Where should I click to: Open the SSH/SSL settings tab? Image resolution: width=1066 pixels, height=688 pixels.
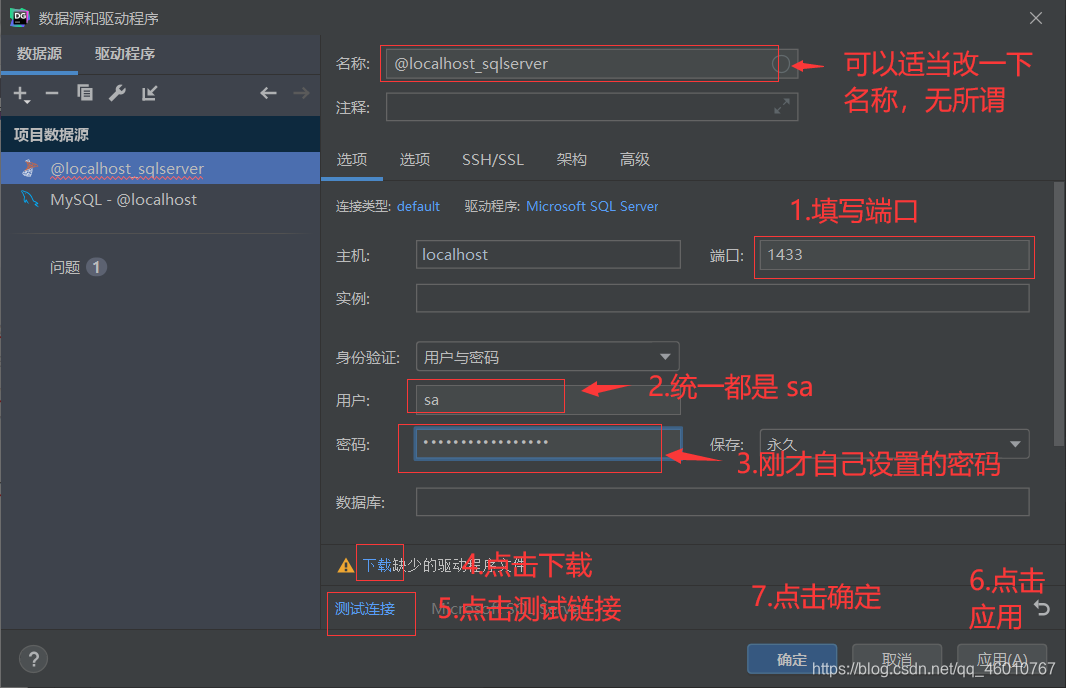tap(492, 158)
